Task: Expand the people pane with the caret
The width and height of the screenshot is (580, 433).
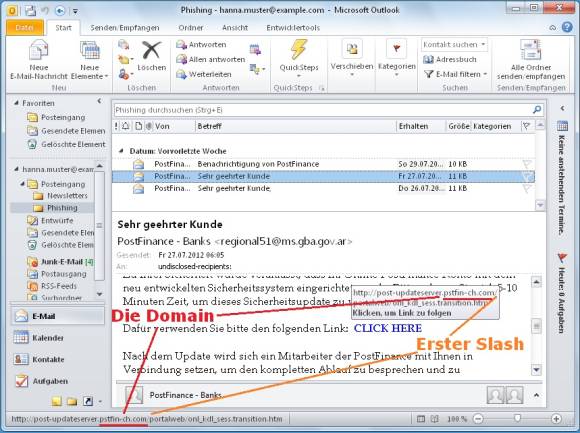Action: tap(536, 396)
